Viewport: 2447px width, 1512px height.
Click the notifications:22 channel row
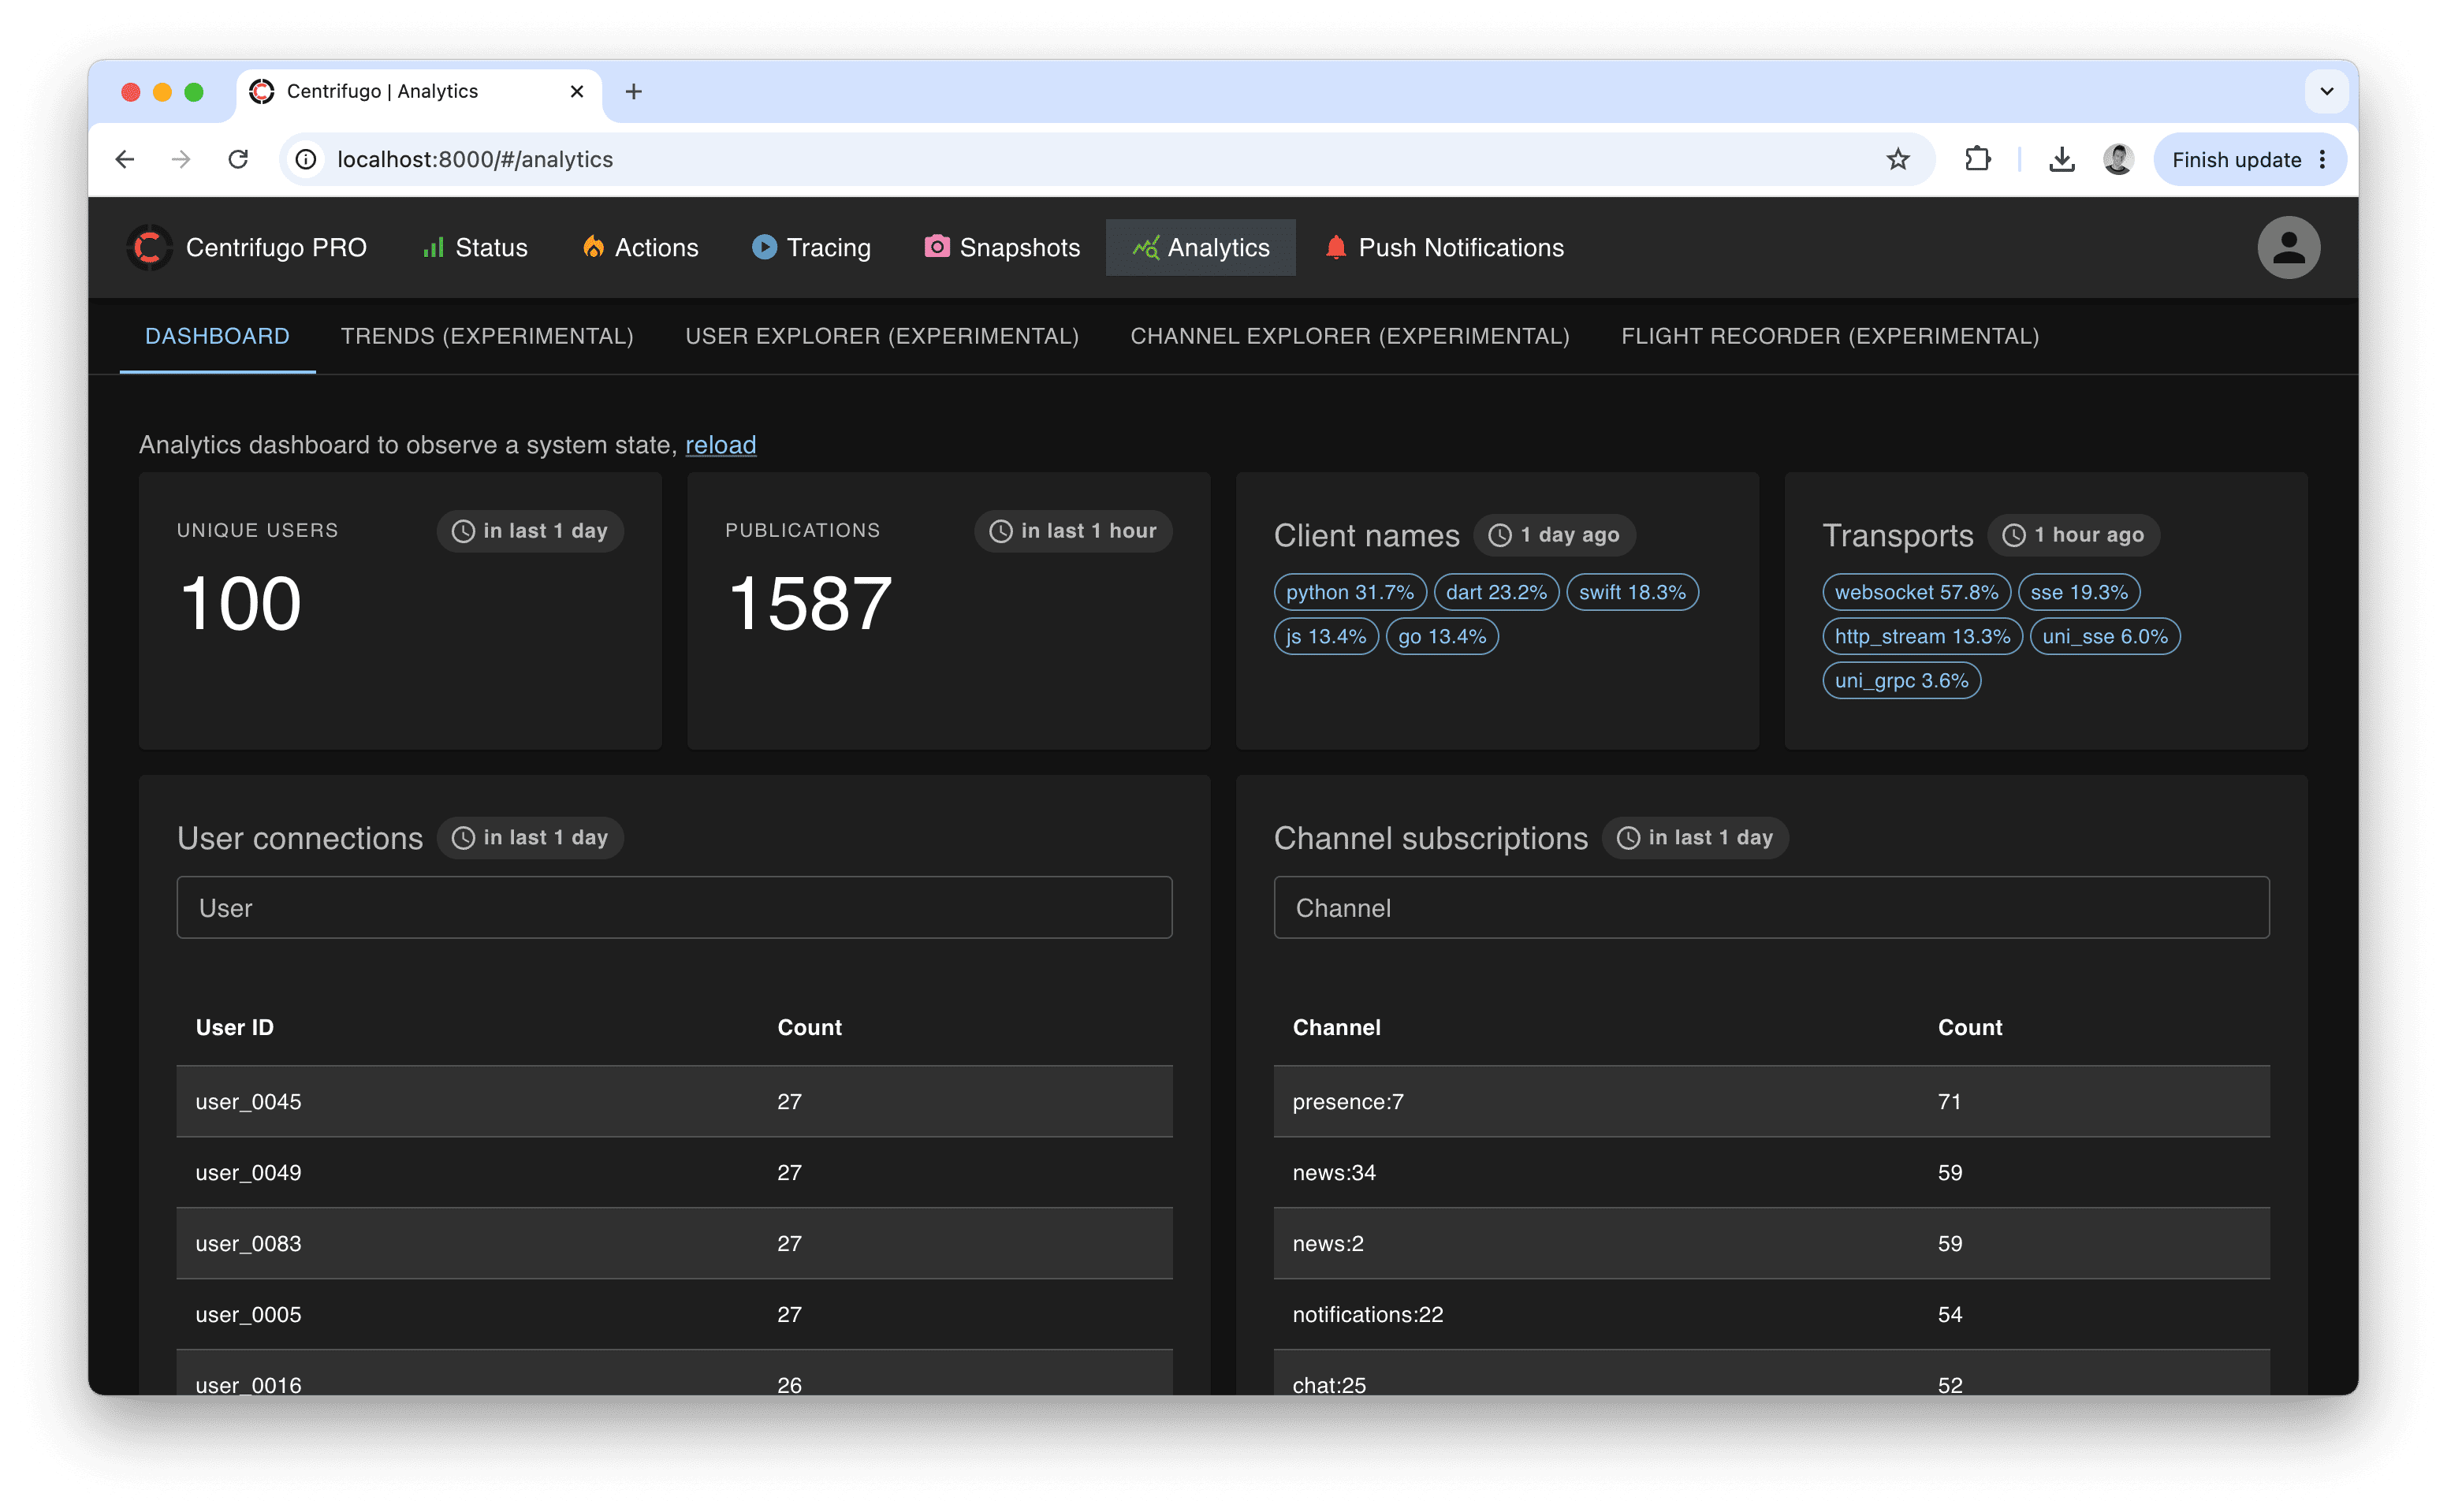click(1771, 1314)
